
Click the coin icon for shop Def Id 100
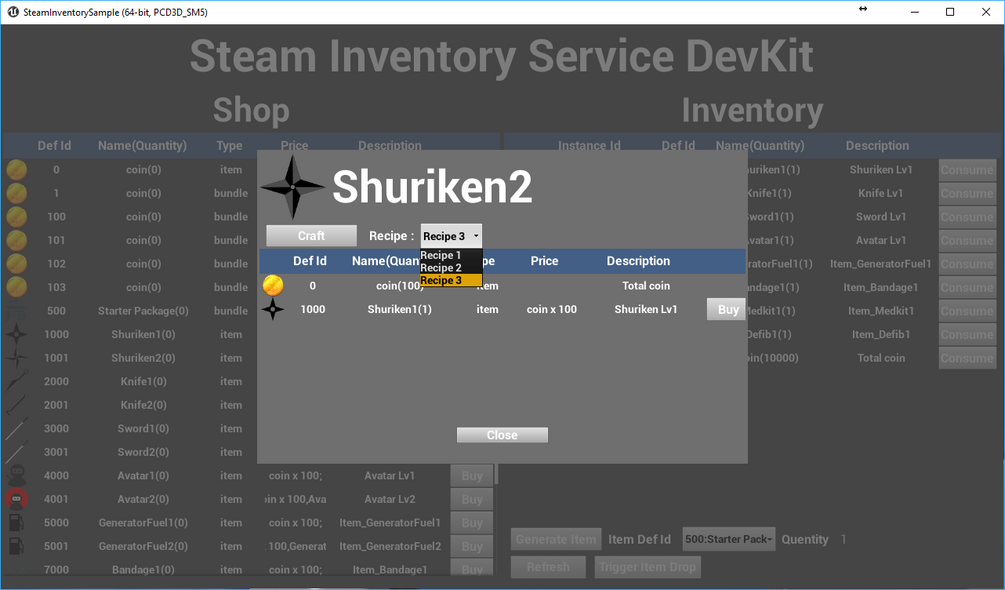coord(17,217)
